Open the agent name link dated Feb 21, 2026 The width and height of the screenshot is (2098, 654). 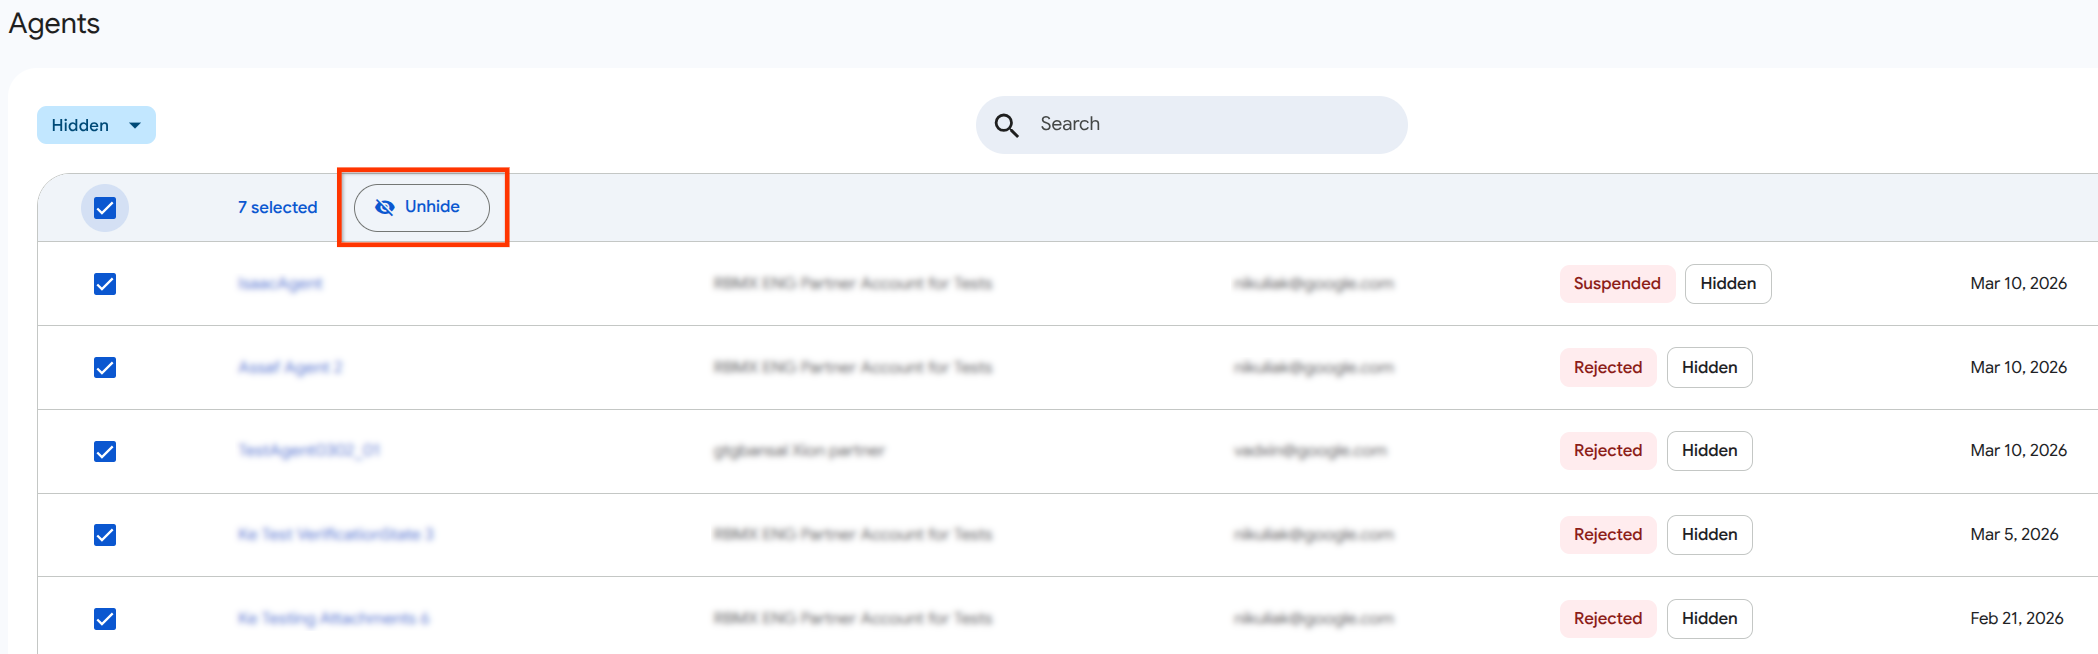pyautogui.click(x=333, y=619)
